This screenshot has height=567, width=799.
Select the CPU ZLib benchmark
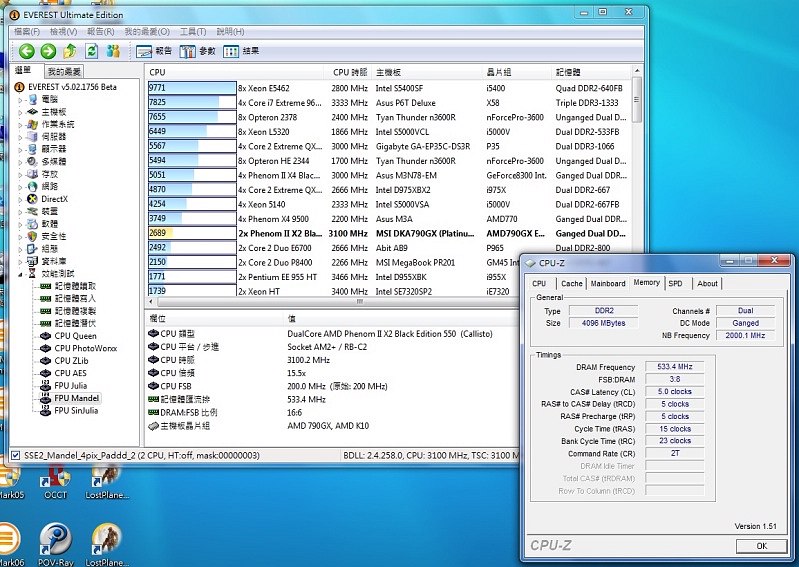click(71, 361)
